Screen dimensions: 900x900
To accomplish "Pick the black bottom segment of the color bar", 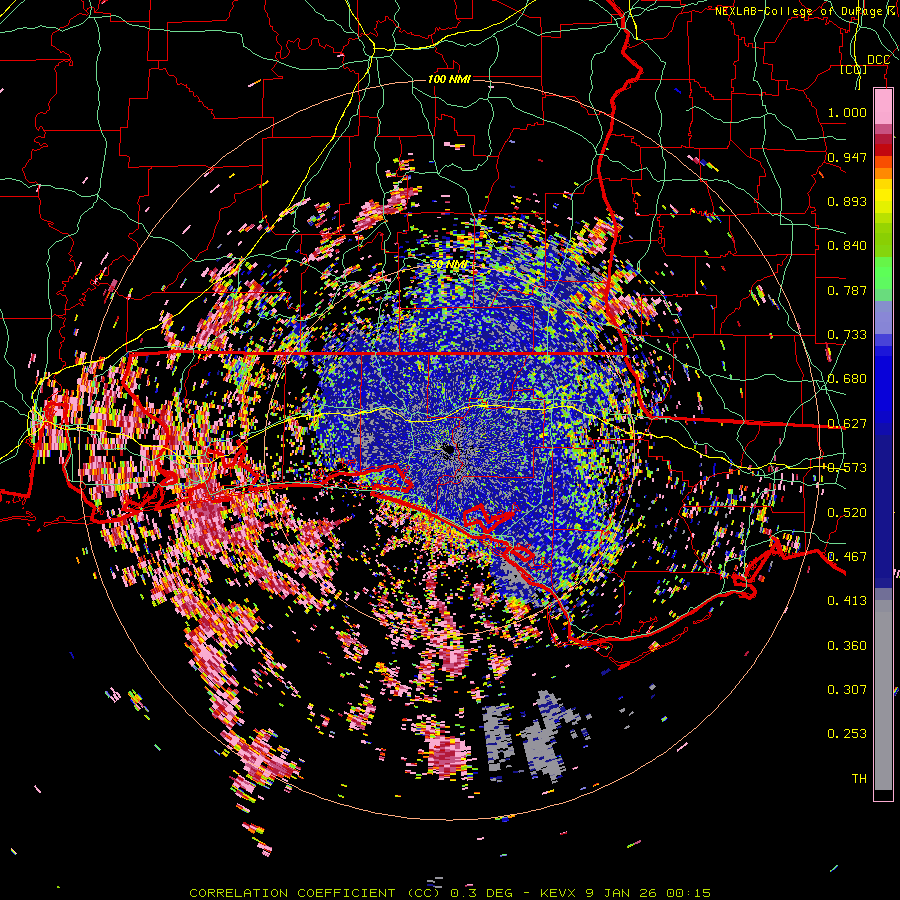I will click(883, 794).
